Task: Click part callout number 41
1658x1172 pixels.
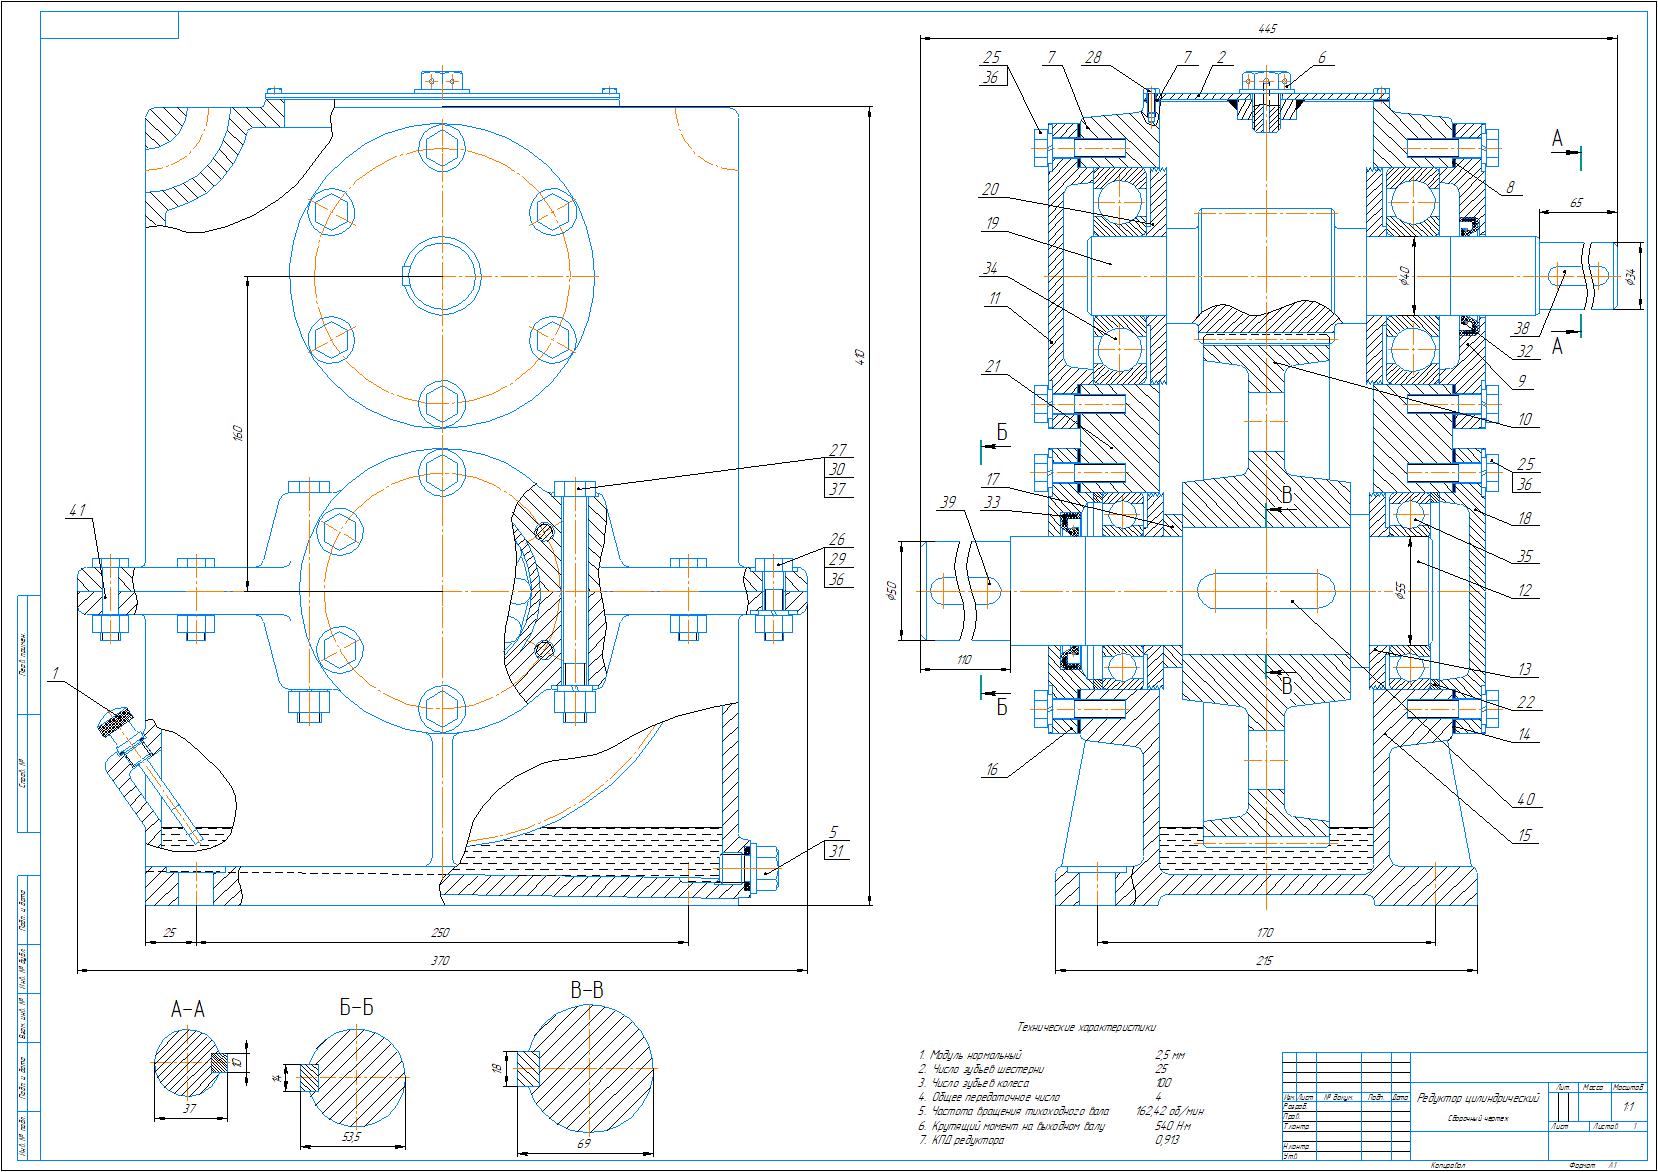Action: (x=77, y=510)
